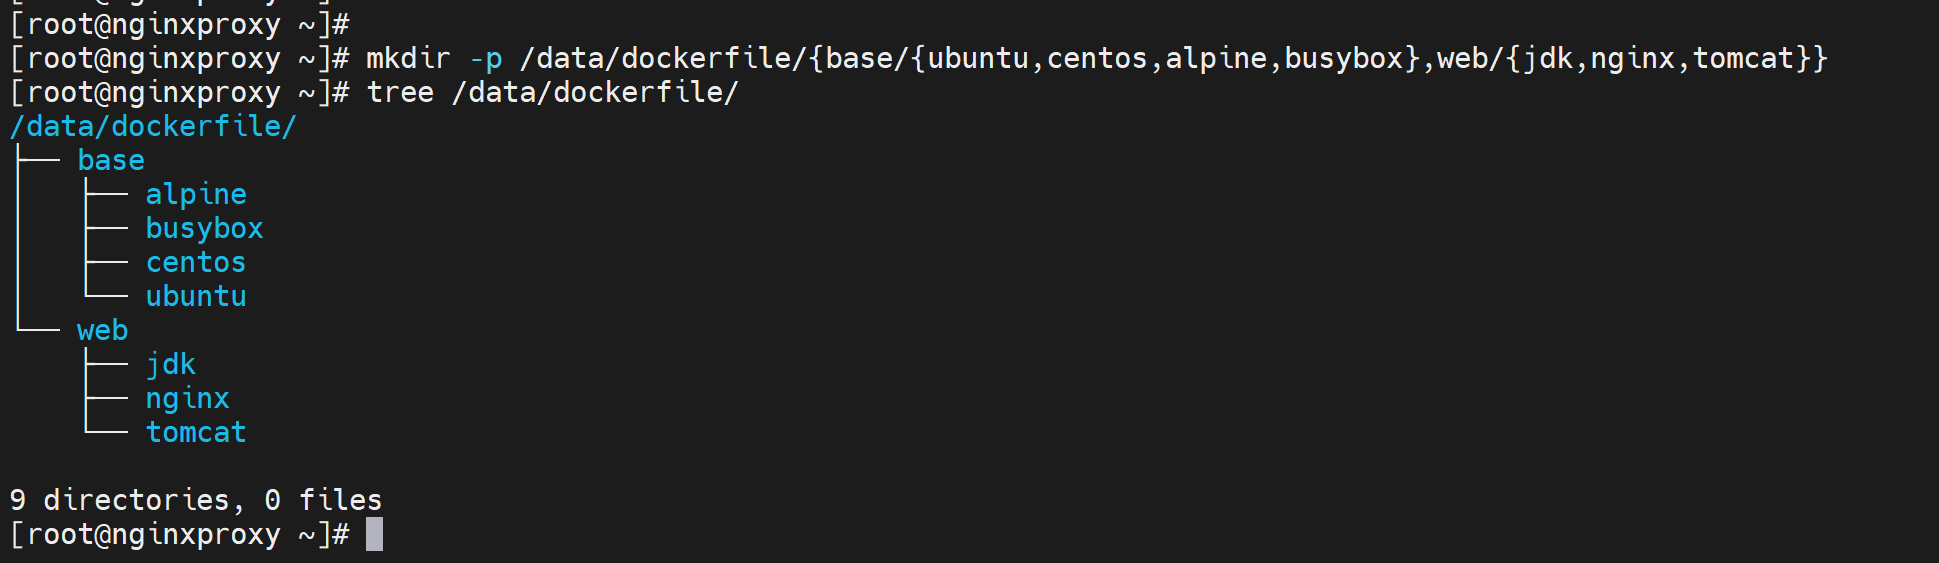Image resolution: width=1939 pixels, height=563 pixels.
Task: Click the base directory in tree output
Action: 111,160
